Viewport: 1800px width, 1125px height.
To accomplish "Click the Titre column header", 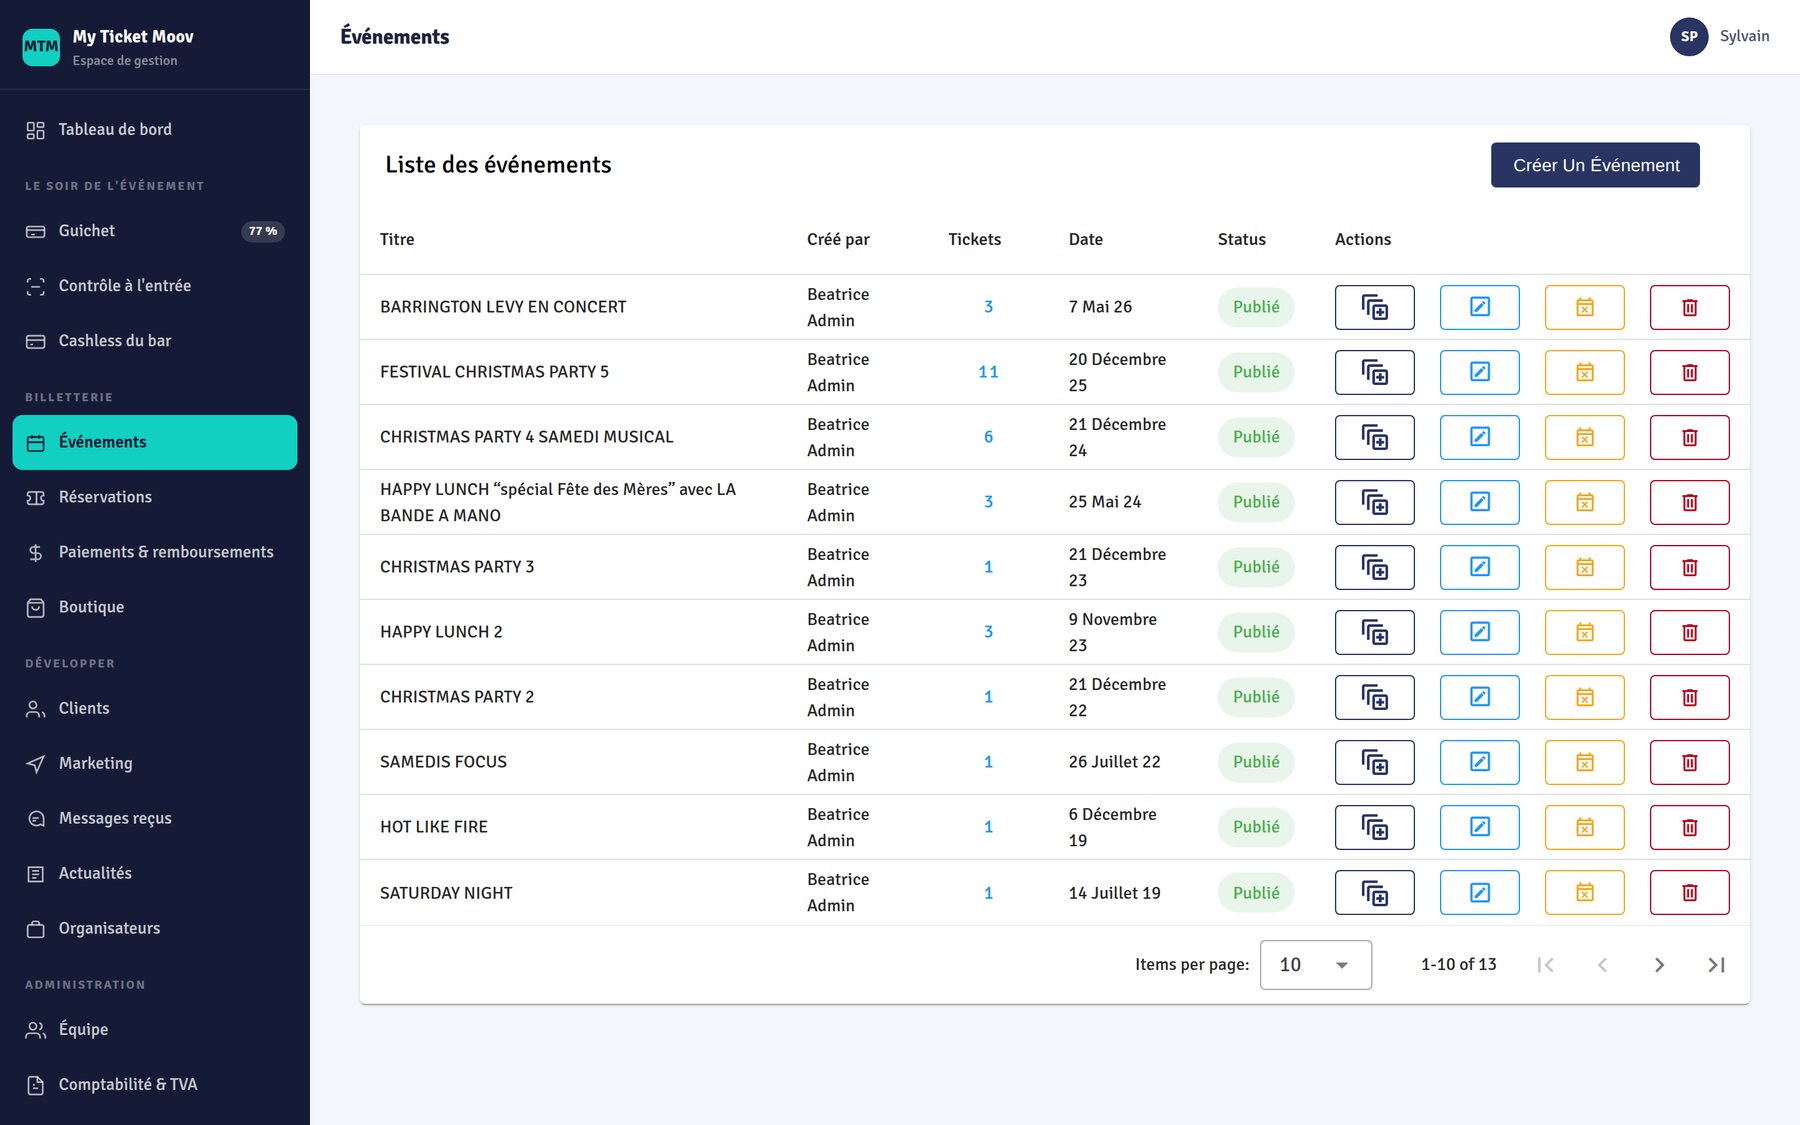I will tap(397, 240).
